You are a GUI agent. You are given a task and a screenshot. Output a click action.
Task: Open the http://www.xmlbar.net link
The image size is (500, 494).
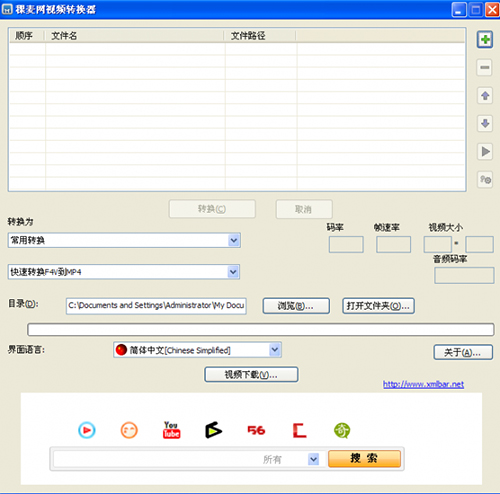(423, 384)
